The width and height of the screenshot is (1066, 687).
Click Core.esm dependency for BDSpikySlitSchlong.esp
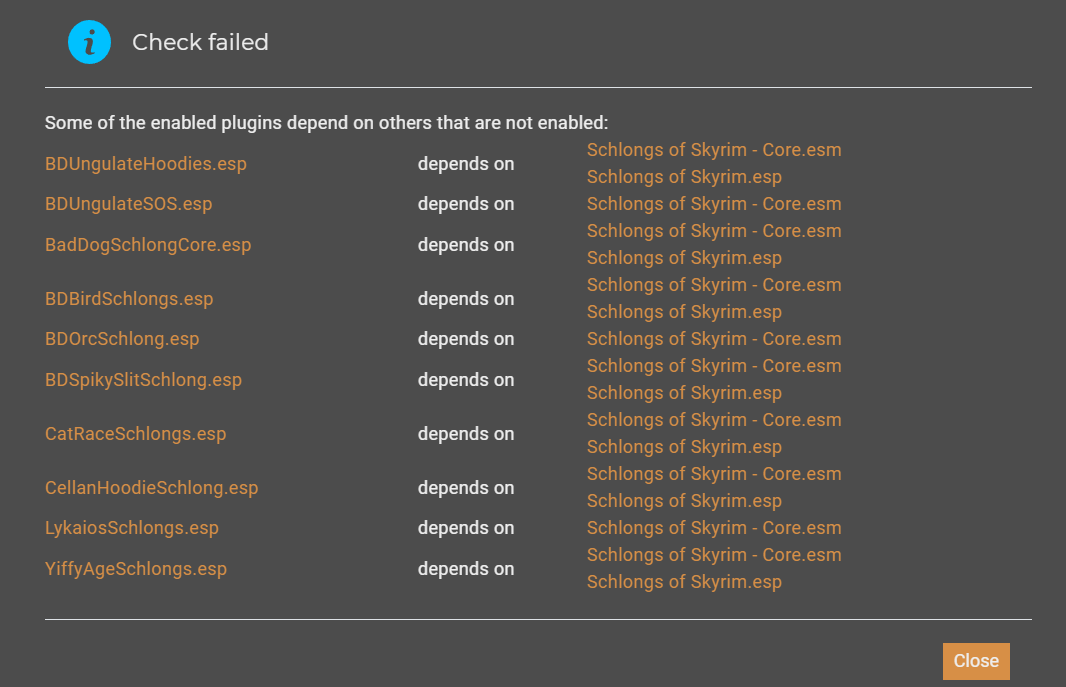(x=714, y=366)
